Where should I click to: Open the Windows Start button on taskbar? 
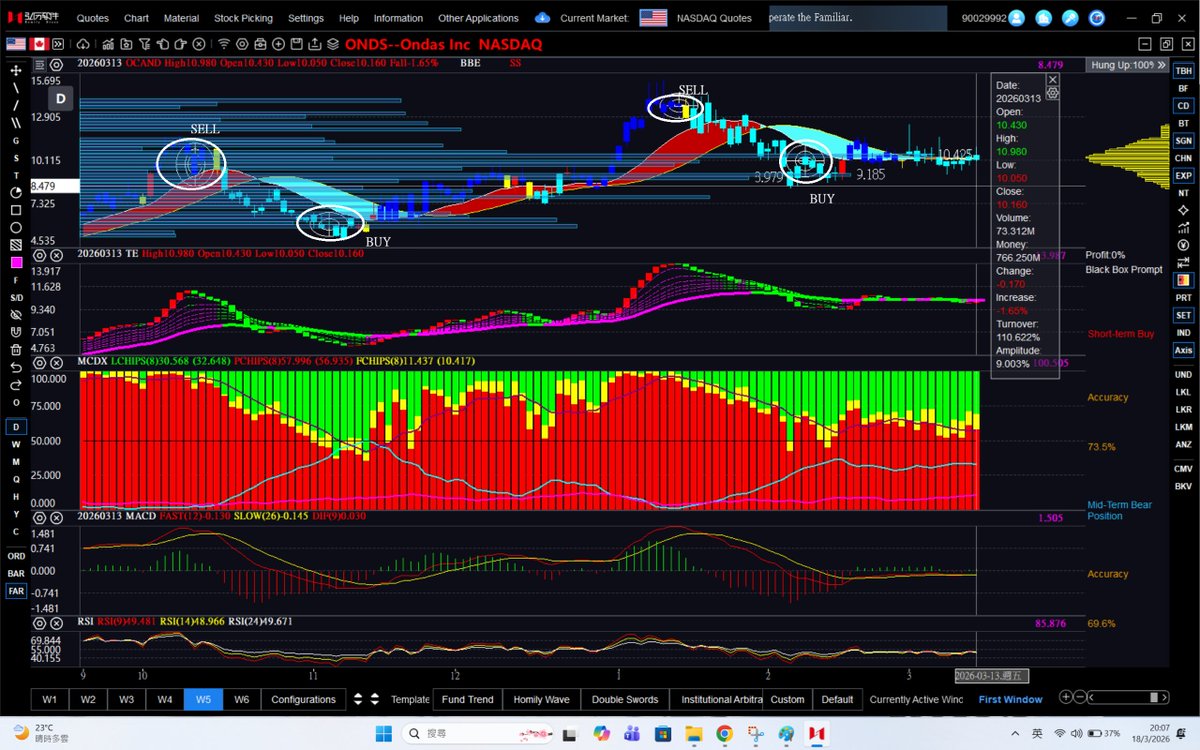383,734
